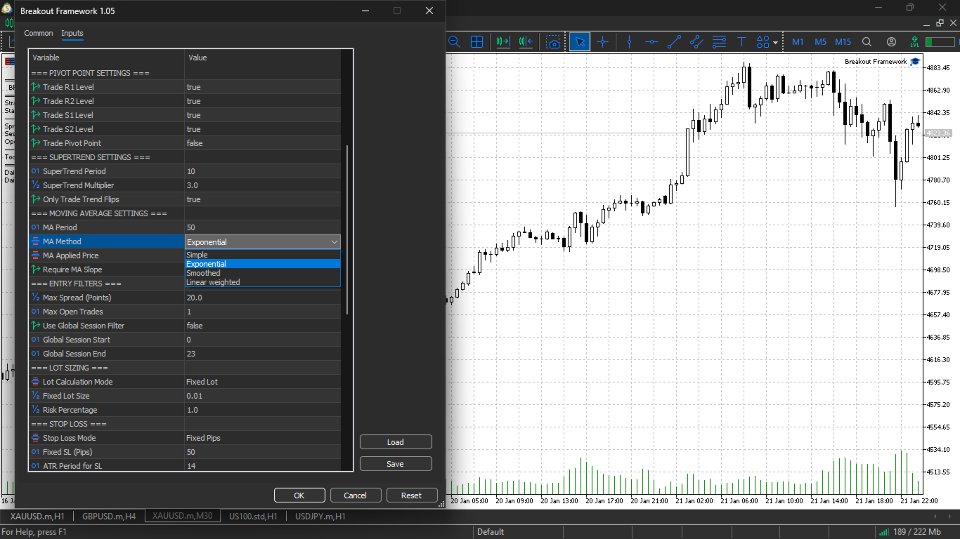960x539 pixels.
Task: Toggle Trade S2 Level value true
Action: (262, 129)
